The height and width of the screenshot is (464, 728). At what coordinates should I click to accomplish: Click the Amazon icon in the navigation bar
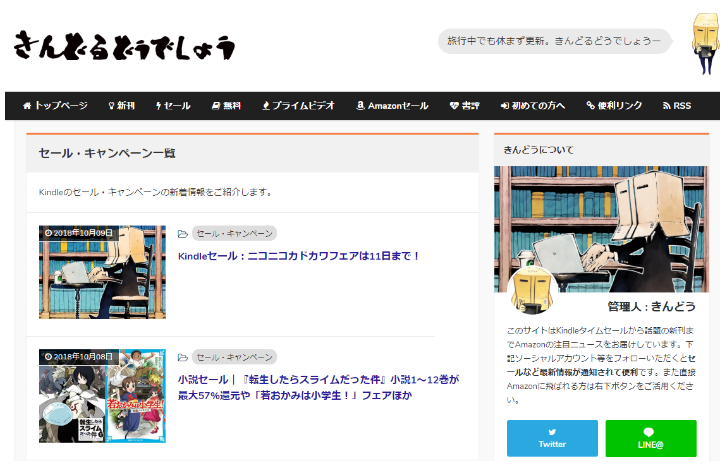[360, 106]
